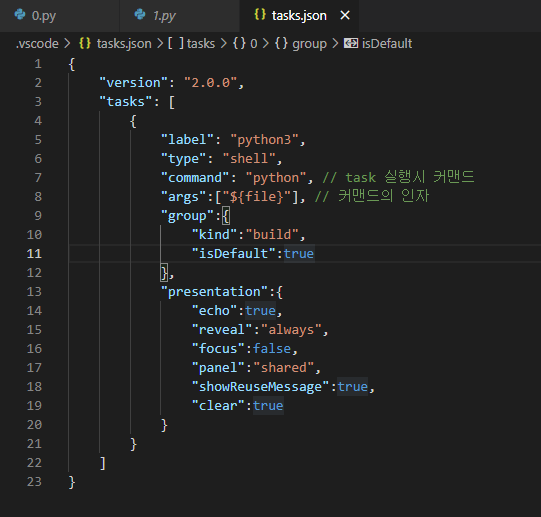The height and width of the screenshot is (517, 541).
Task: Select the isDefault breadcrumb item
Action: pyautogui.click(x=387, y=43)
